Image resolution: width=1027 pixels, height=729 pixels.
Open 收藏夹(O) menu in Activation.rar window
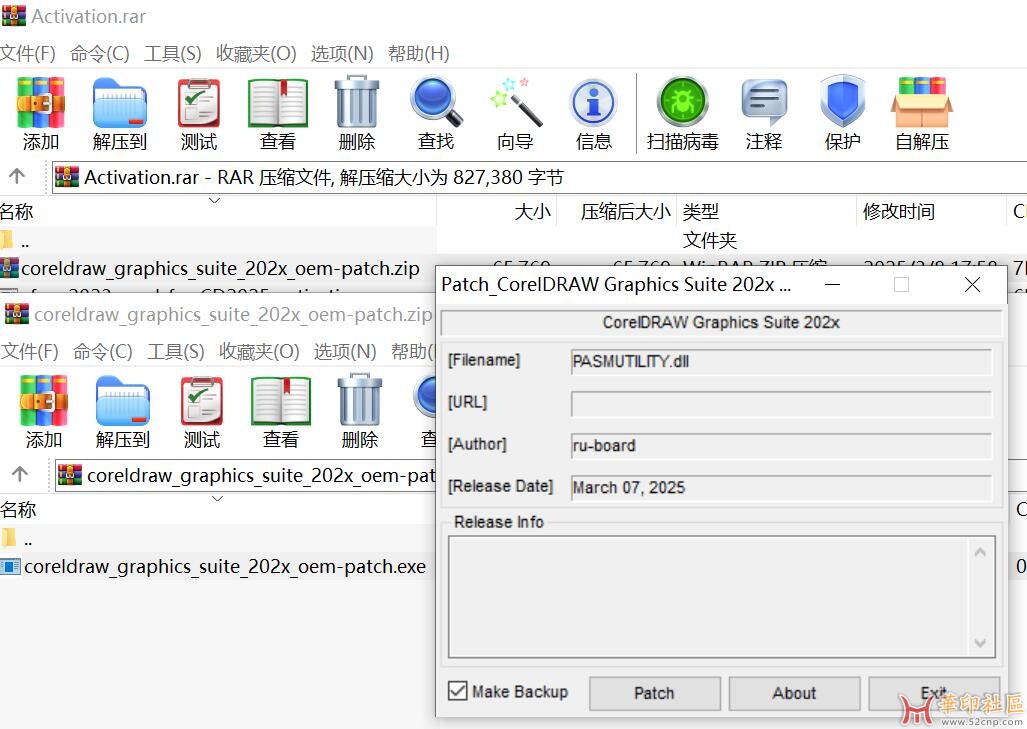click(256, 53)
